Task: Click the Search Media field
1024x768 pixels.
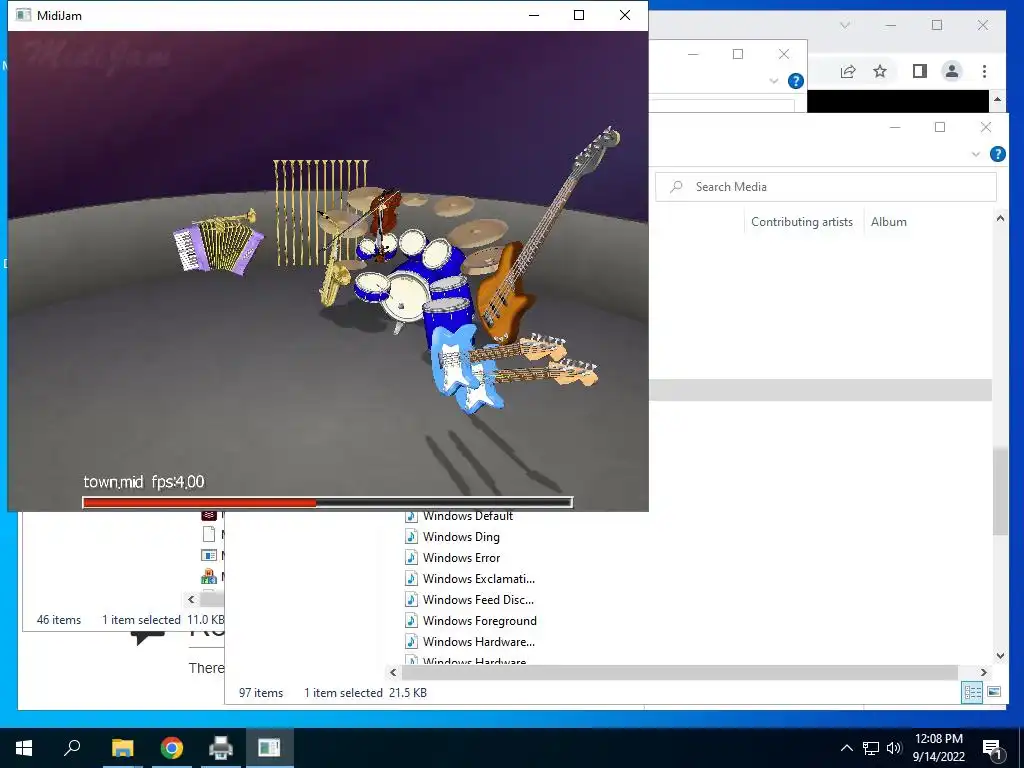Action: [x=825, y=187]
